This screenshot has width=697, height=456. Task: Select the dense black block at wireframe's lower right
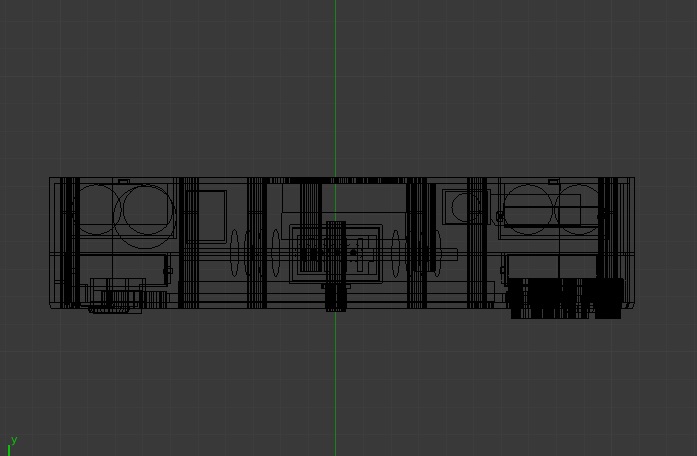click(x=565, y=298)
